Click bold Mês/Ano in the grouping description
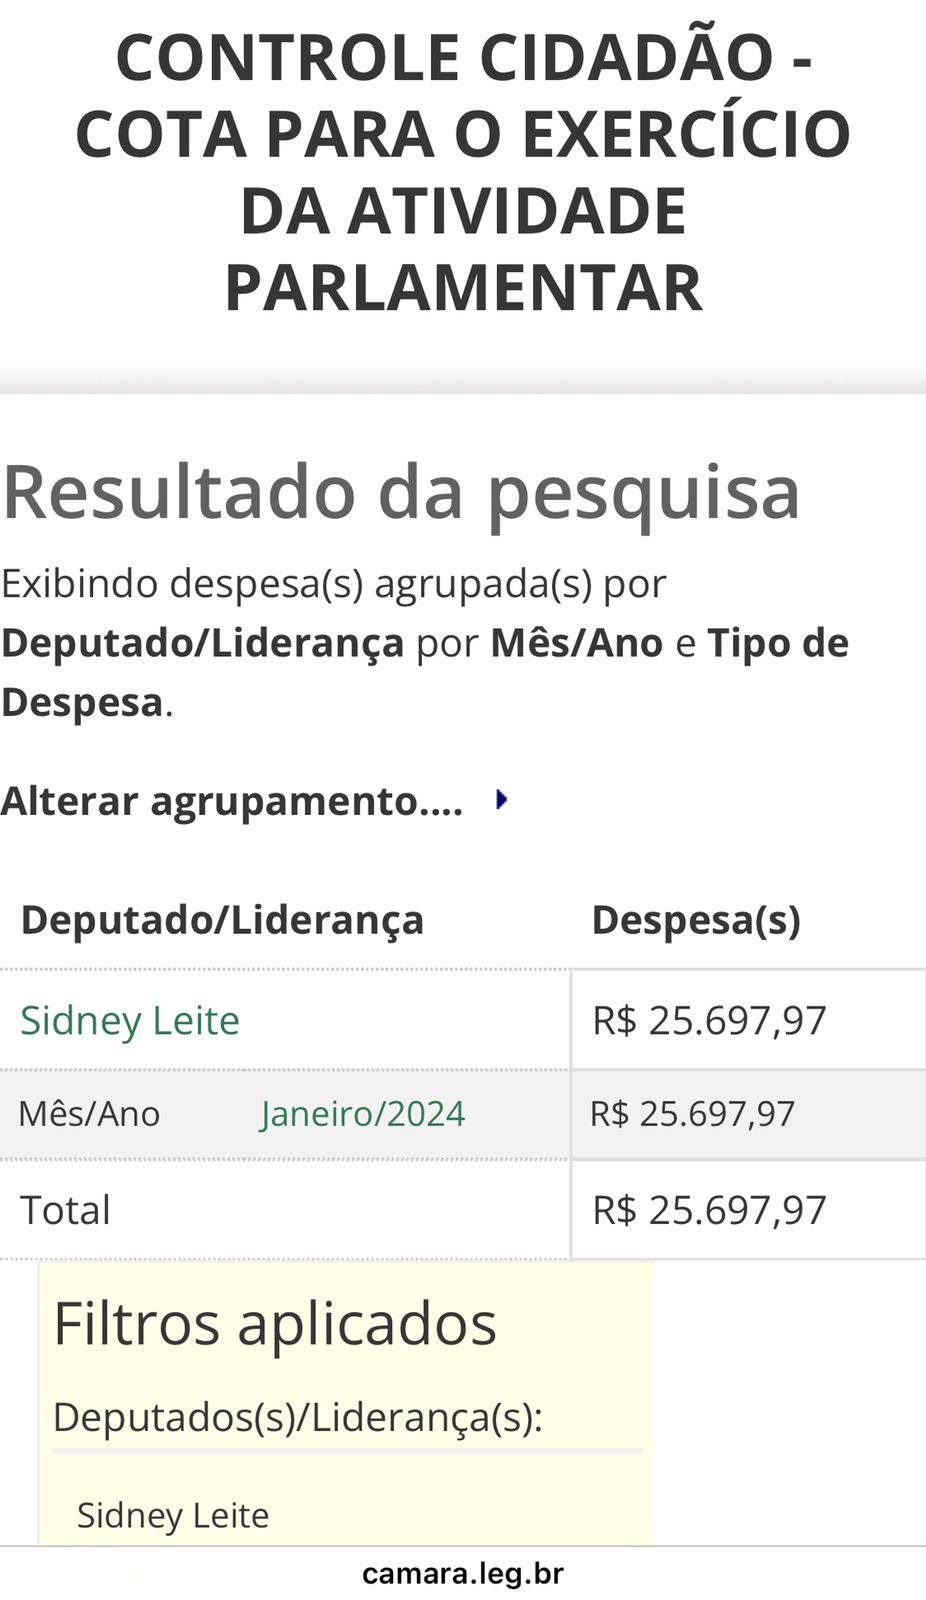 576,643
